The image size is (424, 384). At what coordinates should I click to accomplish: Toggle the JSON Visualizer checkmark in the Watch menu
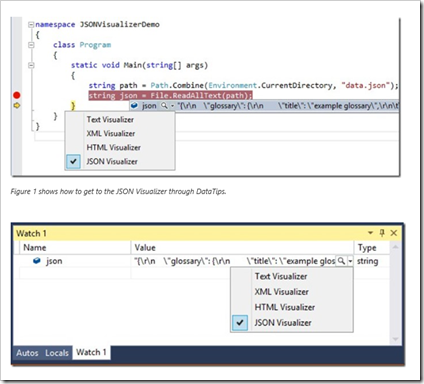(x=240, y=323)
